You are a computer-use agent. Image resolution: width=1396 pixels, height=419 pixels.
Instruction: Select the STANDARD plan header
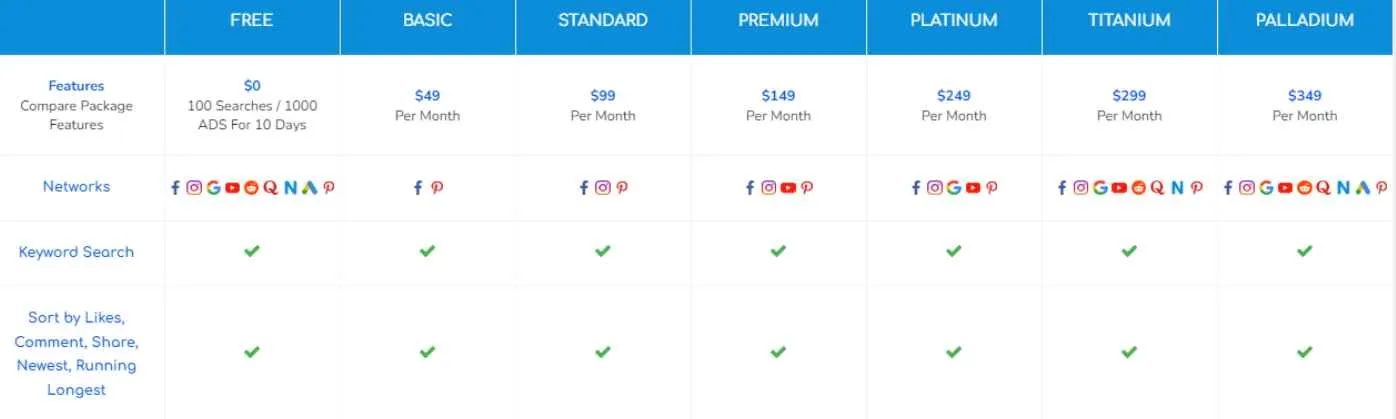pos(603,20)
